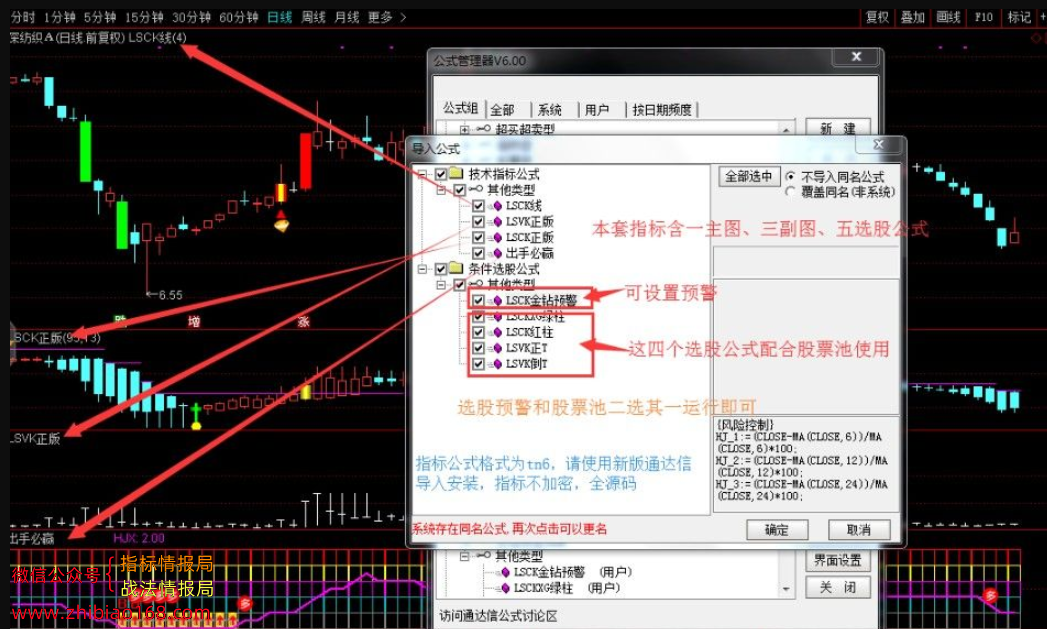Click the purple formula icon beside LSCK线

click(x=497, y=206)
